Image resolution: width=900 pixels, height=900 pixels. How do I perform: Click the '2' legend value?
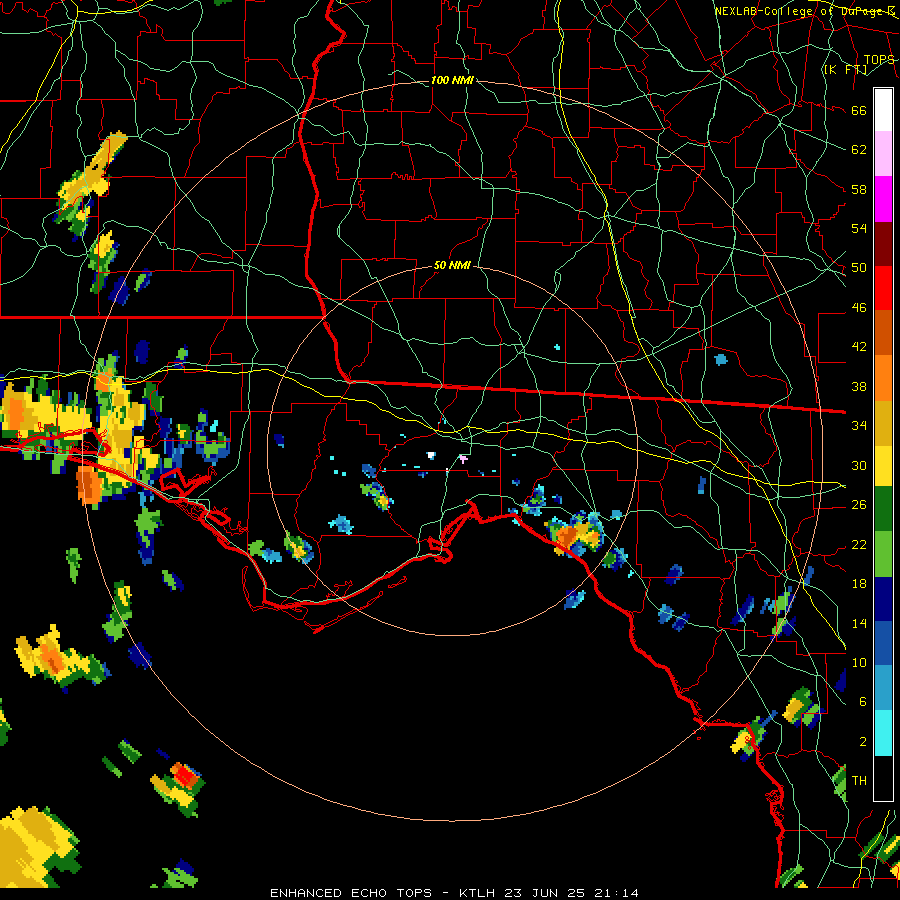click(x=863, y=742)
